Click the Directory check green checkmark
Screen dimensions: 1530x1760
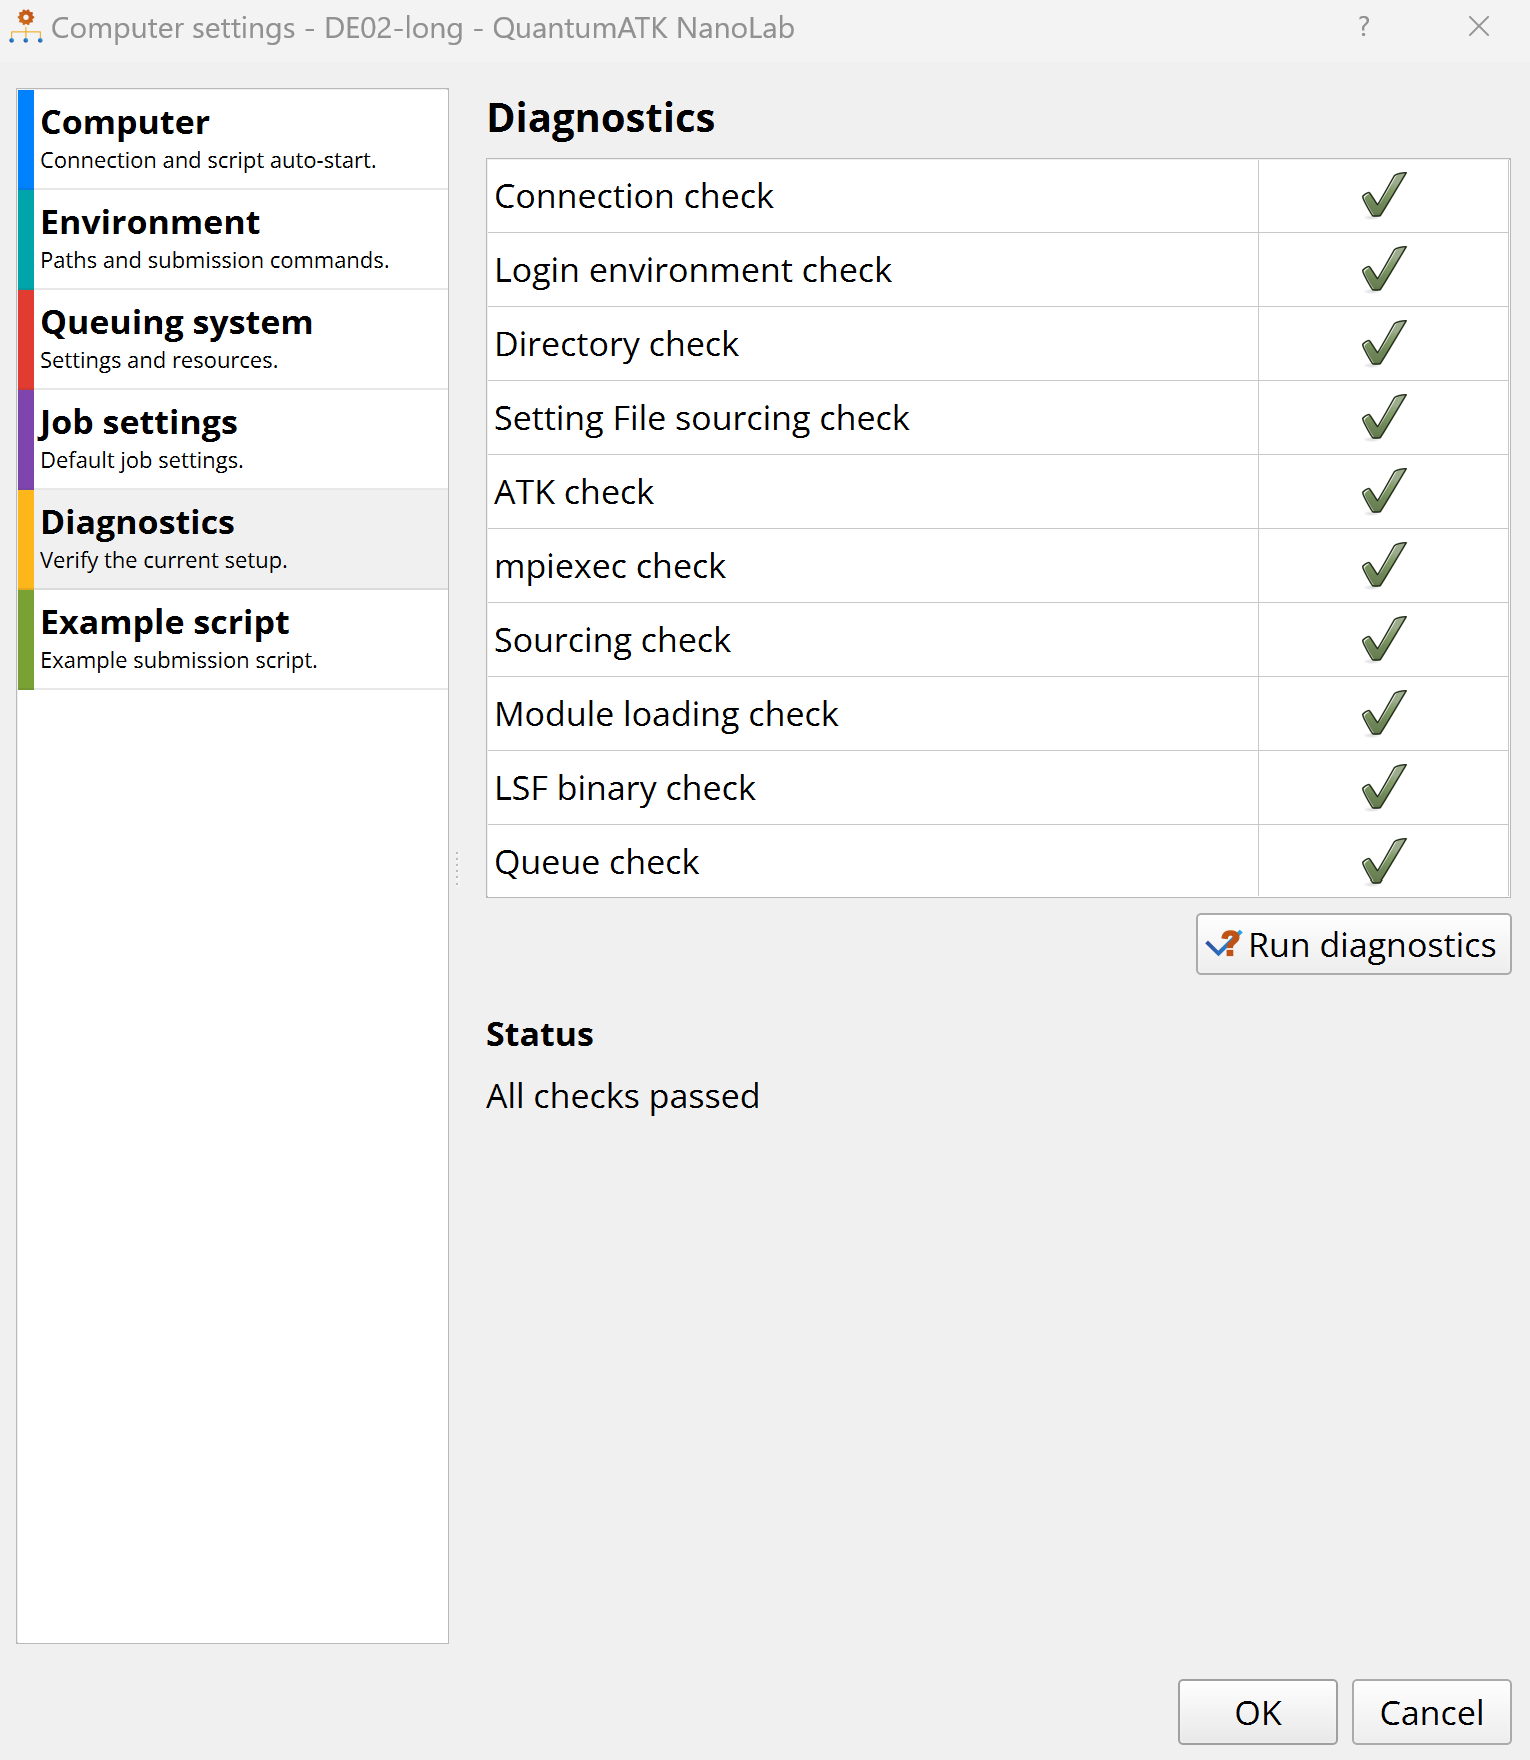pos(1384,343)
